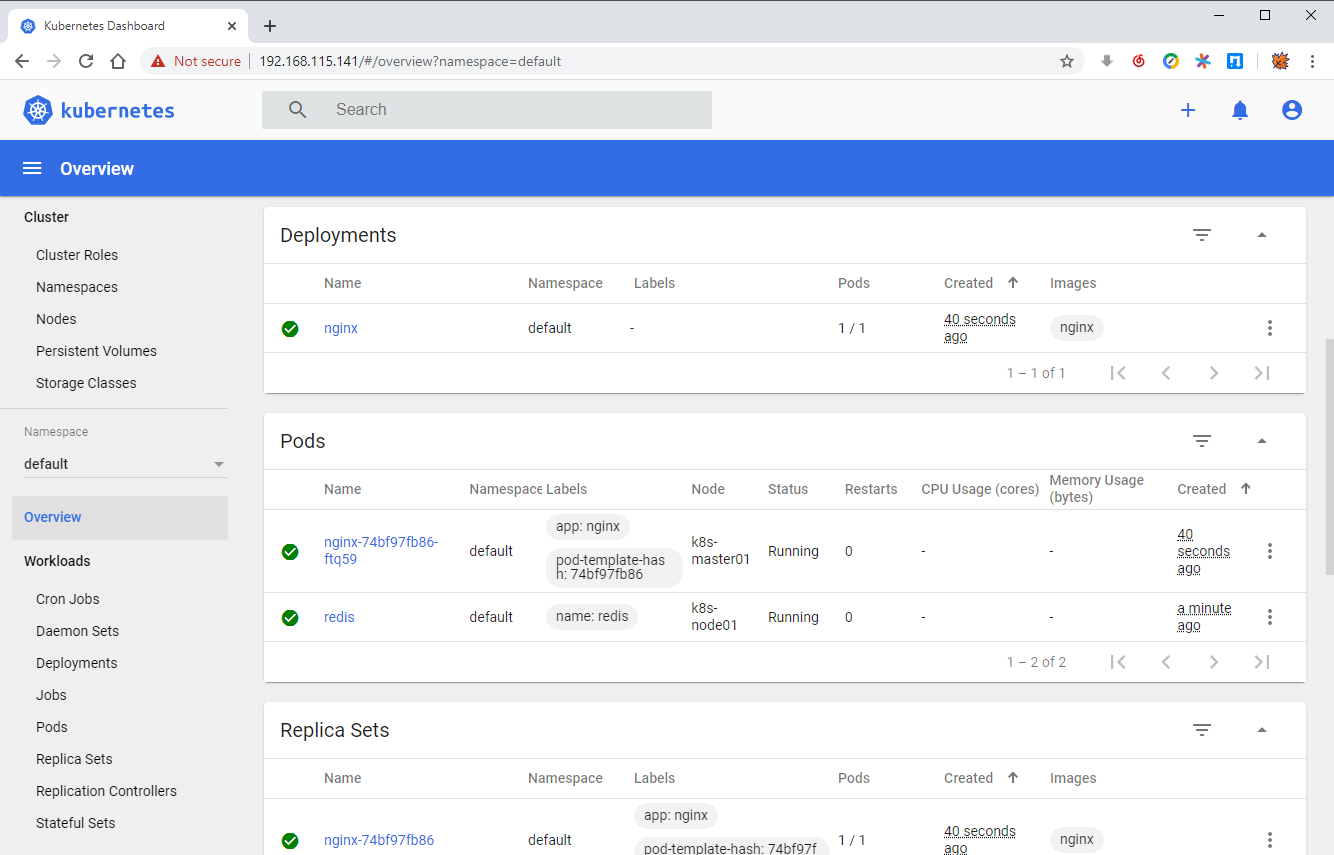The width and height of the screenshot is (1334, 855).
Task: Open the nginx deployment link
Action: 341,328
